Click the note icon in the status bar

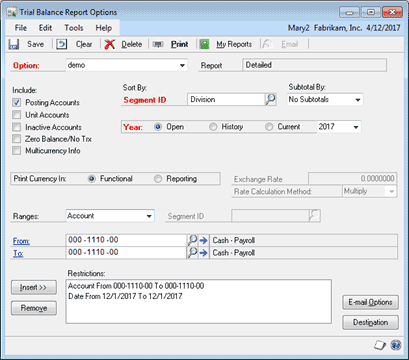[379, 345]
